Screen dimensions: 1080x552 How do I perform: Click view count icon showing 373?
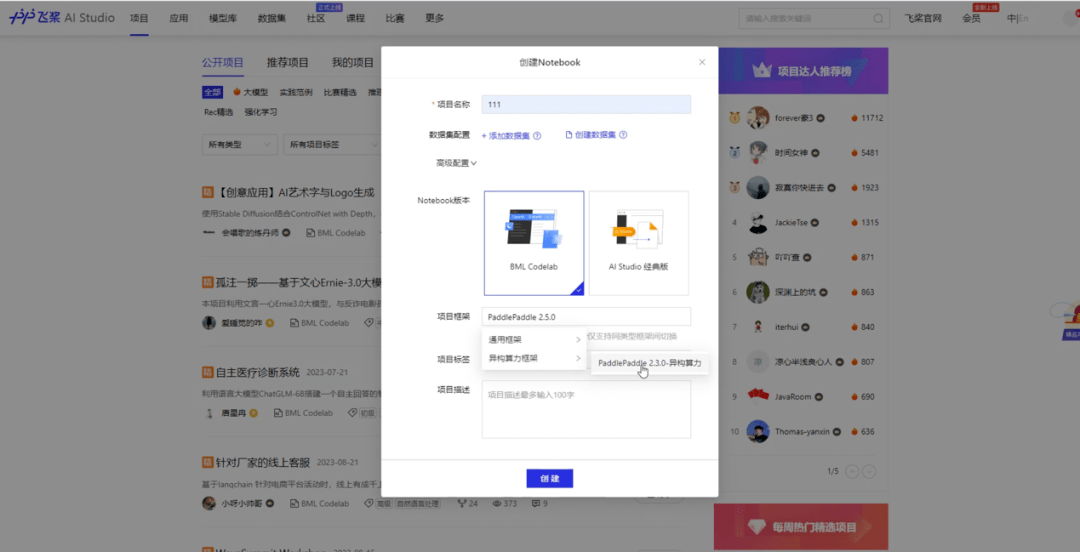(497, 504)
